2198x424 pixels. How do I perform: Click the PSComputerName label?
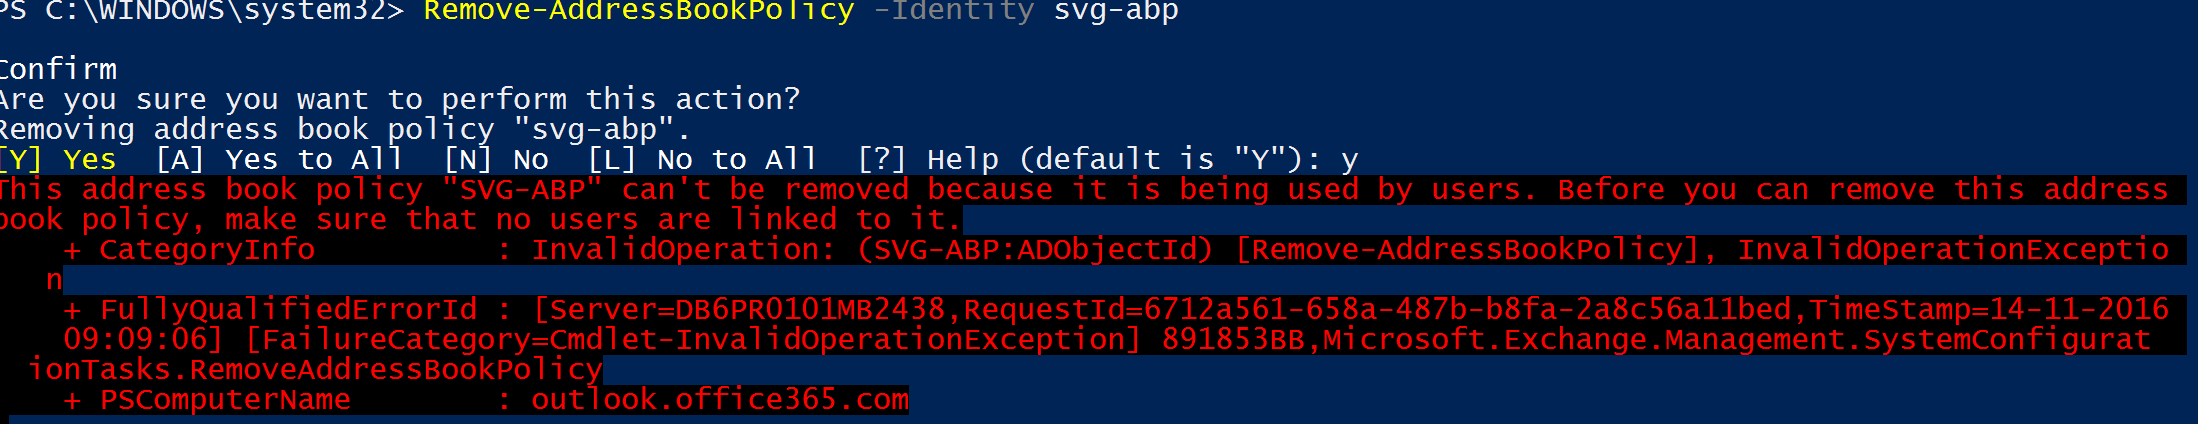(x=225, y=400)
